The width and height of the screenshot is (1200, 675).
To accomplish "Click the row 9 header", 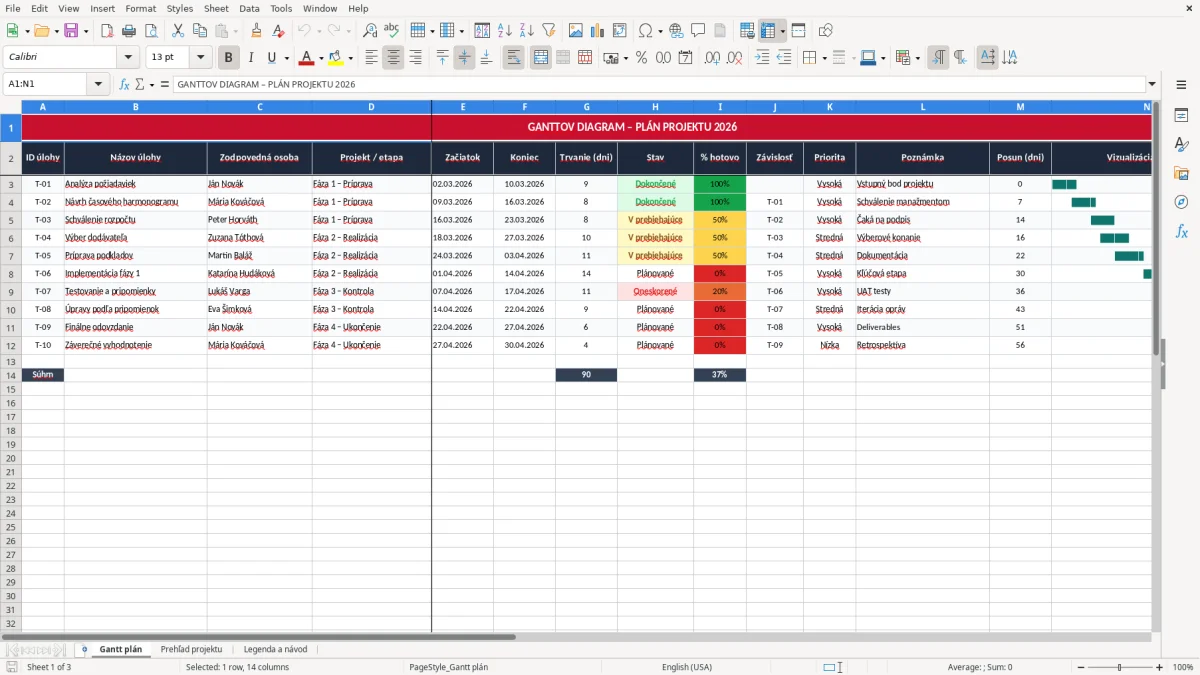I will [11, 291].
